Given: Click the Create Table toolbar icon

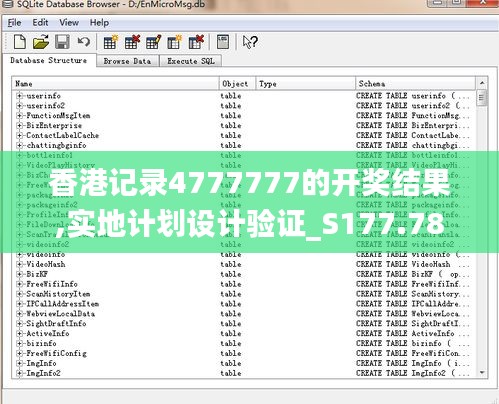Looking at the screenshot, I should (x=111, y=42).
